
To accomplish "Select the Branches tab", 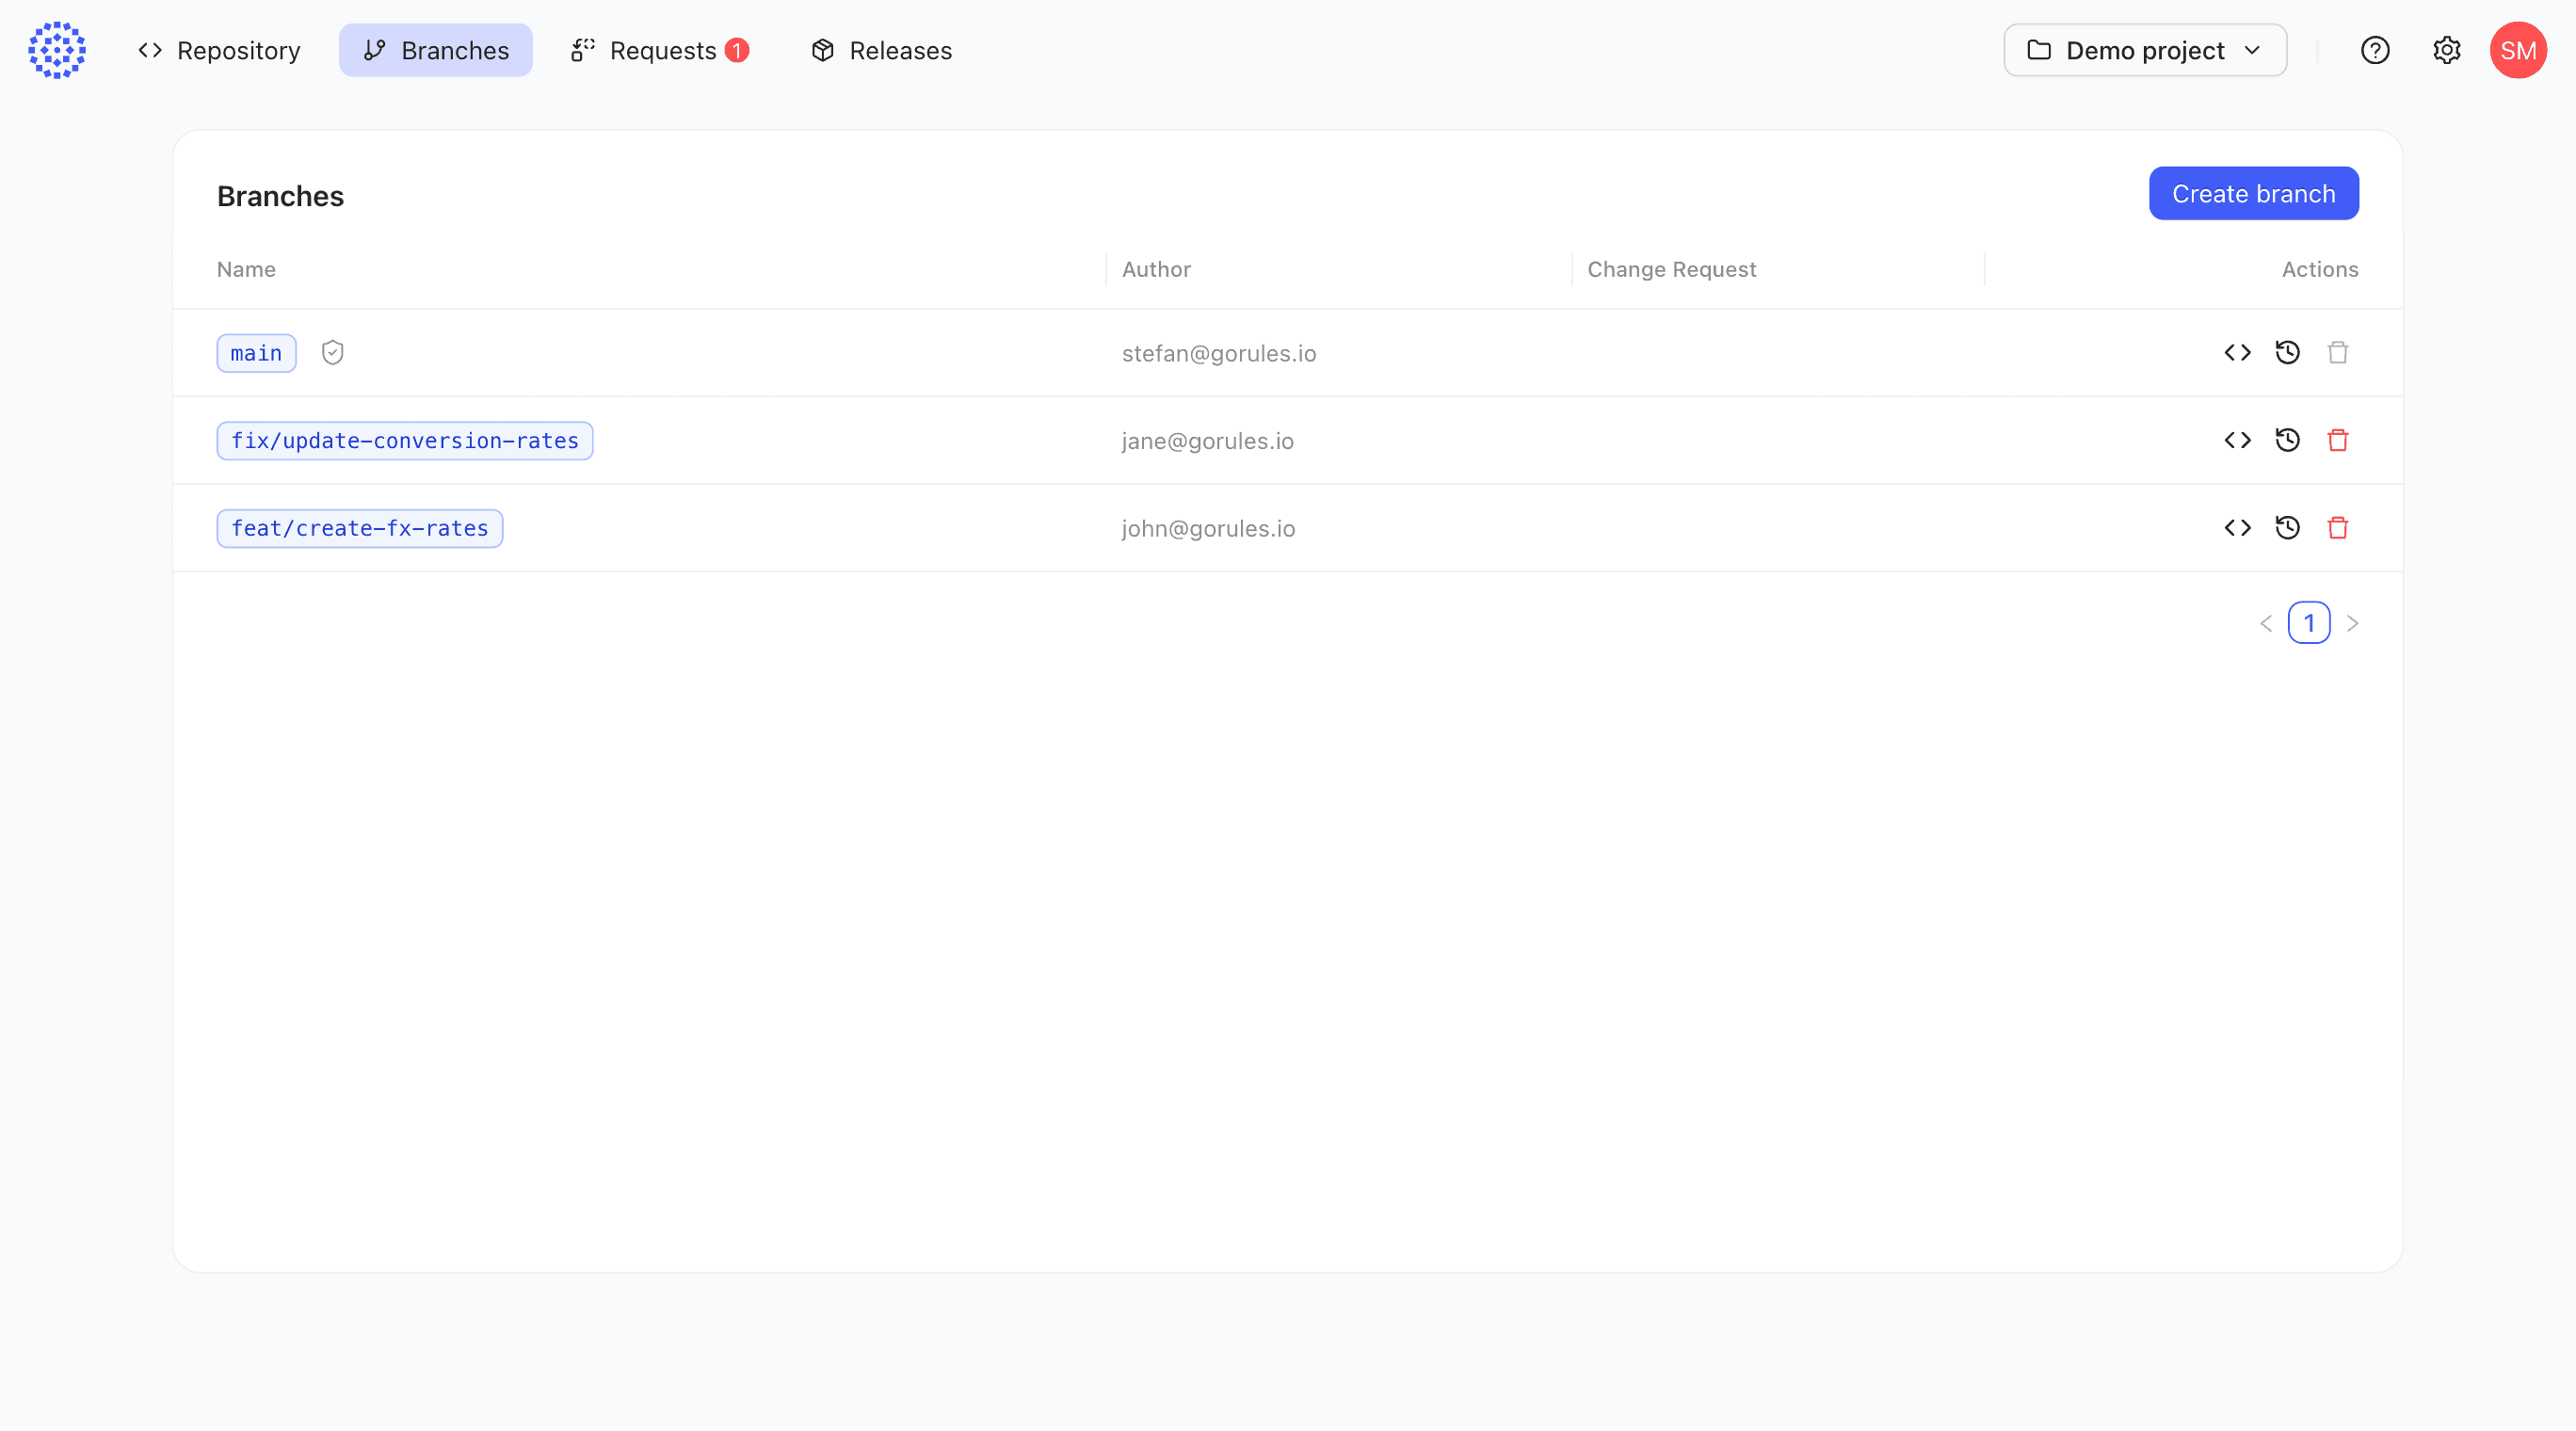I will [x=436, y=51].
